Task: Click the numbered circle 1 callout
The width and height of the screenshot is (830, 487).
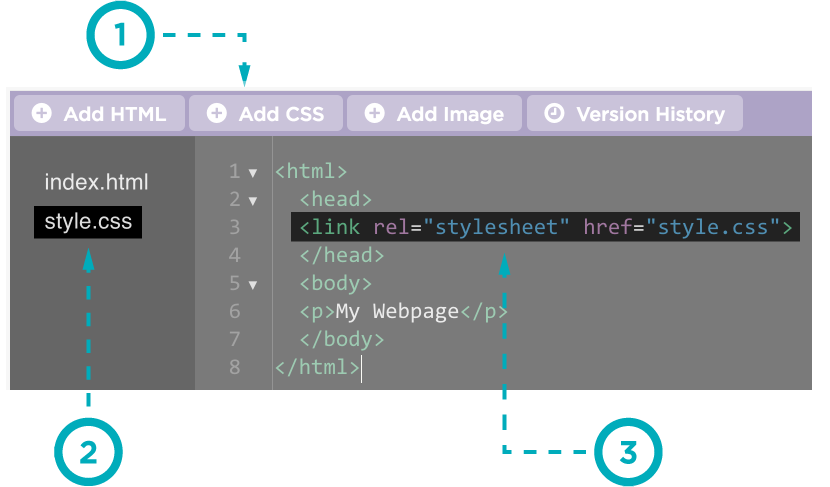Action: pyautogui.click(x=119, y=36)
